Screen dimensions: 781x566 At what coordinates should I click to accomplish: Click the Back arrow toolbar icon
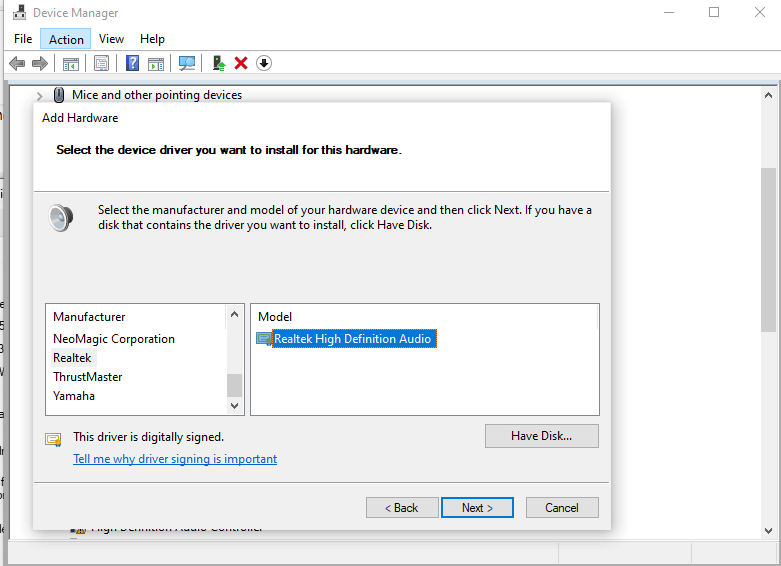[17, 63]
